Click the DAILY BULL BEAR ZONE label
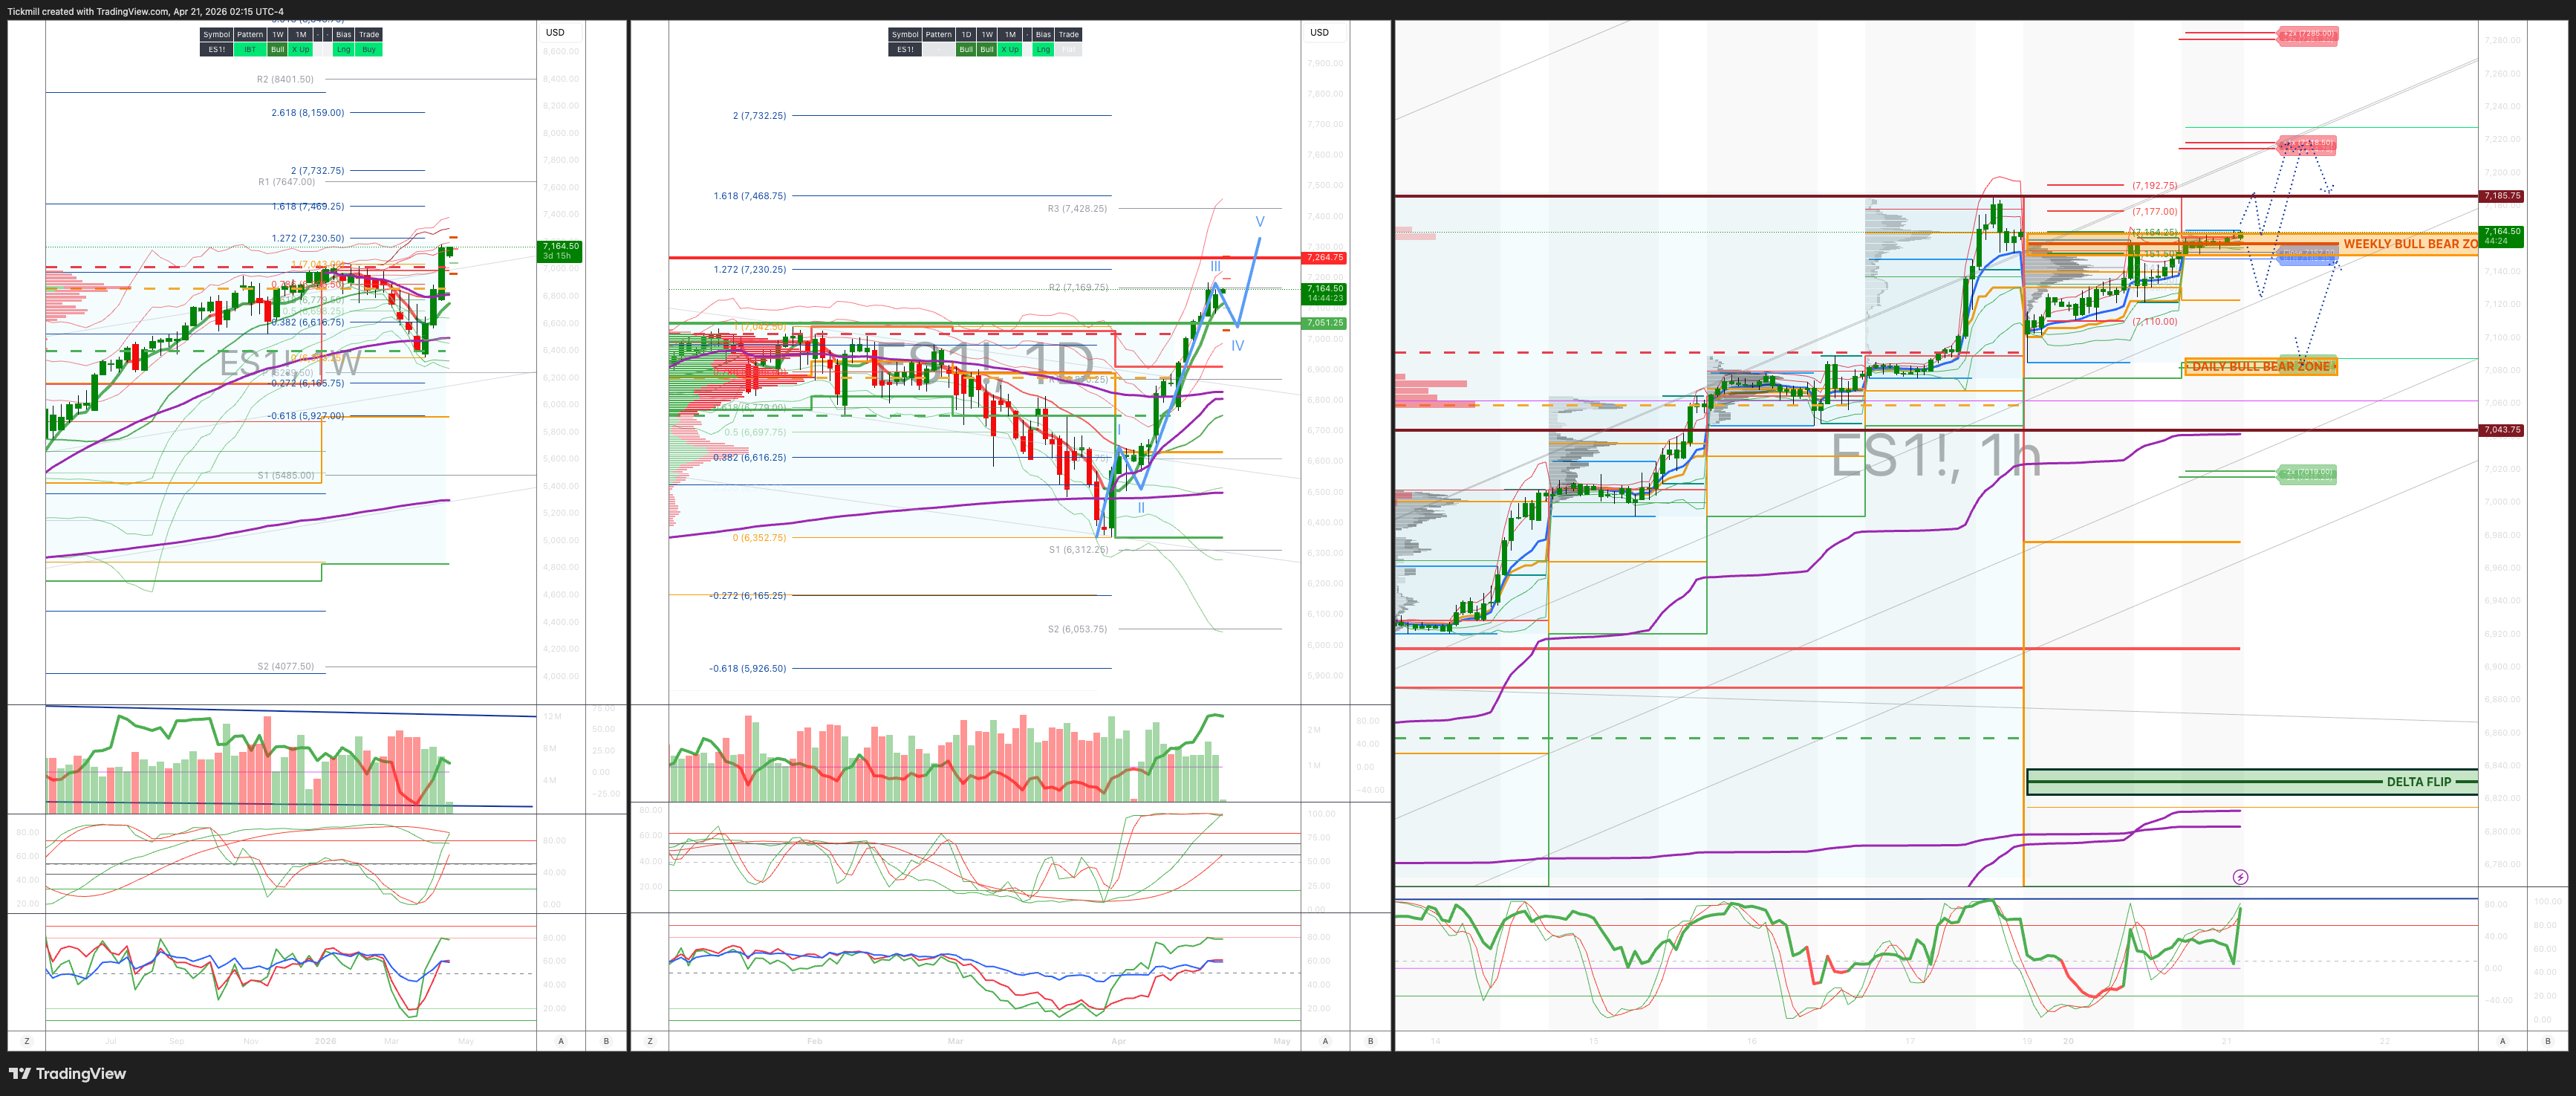Image resolution: width=2576 pixels, height=1096 pixels. (2260, 367)
